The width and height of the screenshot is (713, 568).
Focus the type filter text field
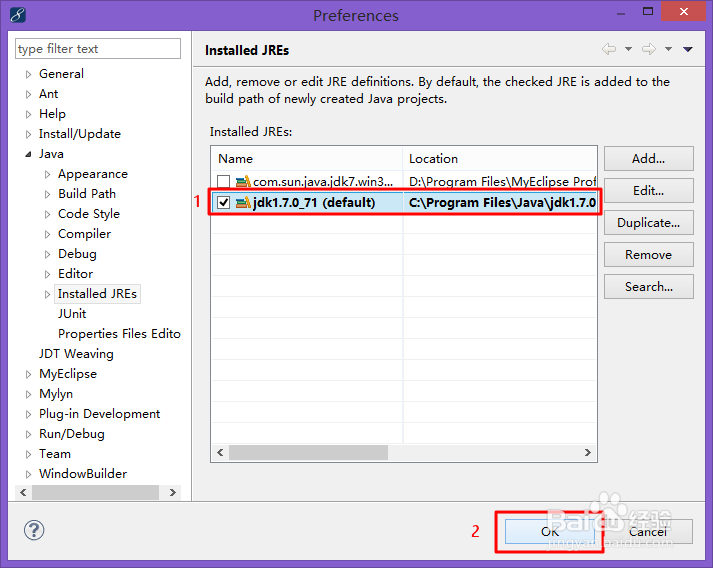pyautogui.click(x=98, y=49)
